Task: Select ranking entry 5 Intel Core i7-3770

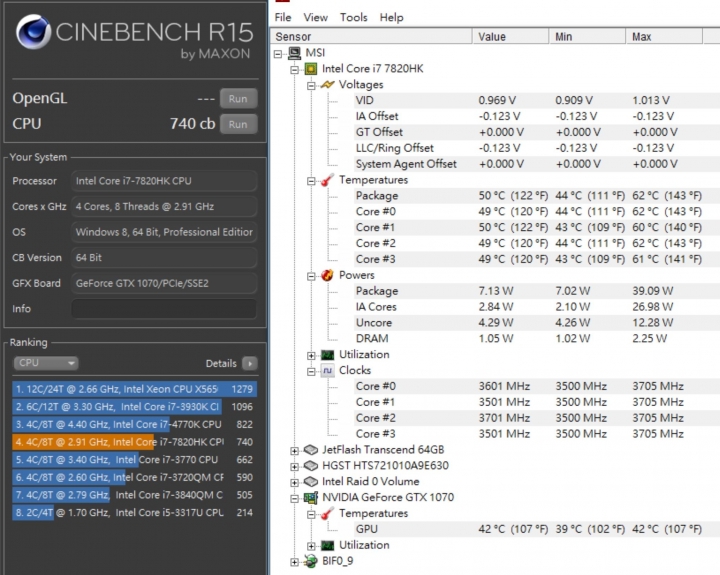Action: point(135,460)
